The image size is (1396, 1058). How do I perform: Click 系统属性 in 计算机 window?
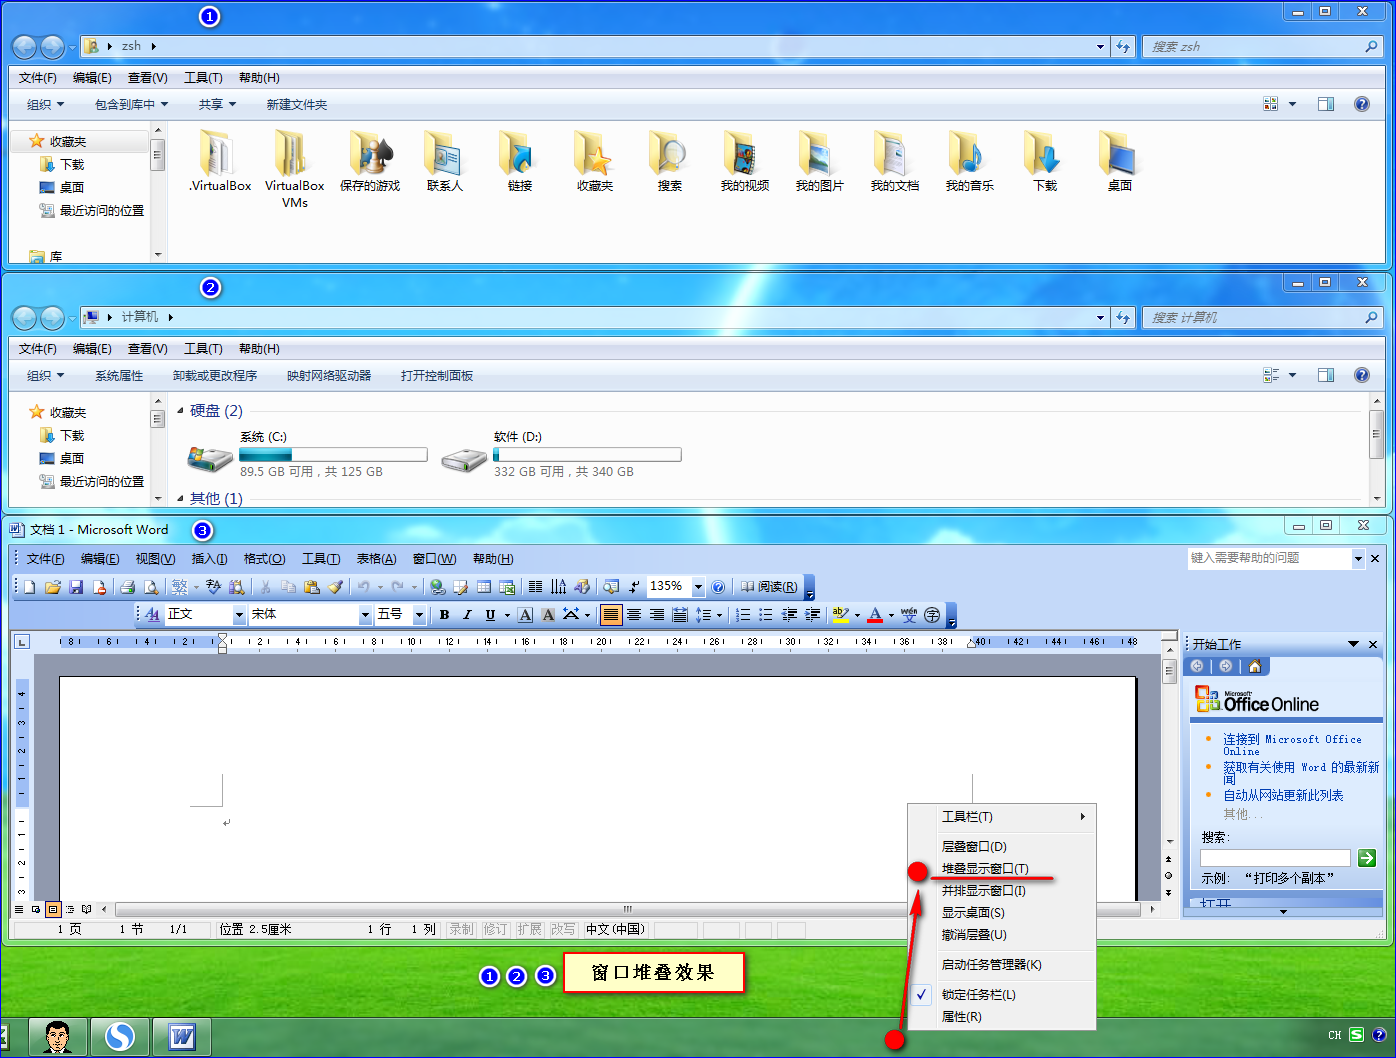click(119, 375)
